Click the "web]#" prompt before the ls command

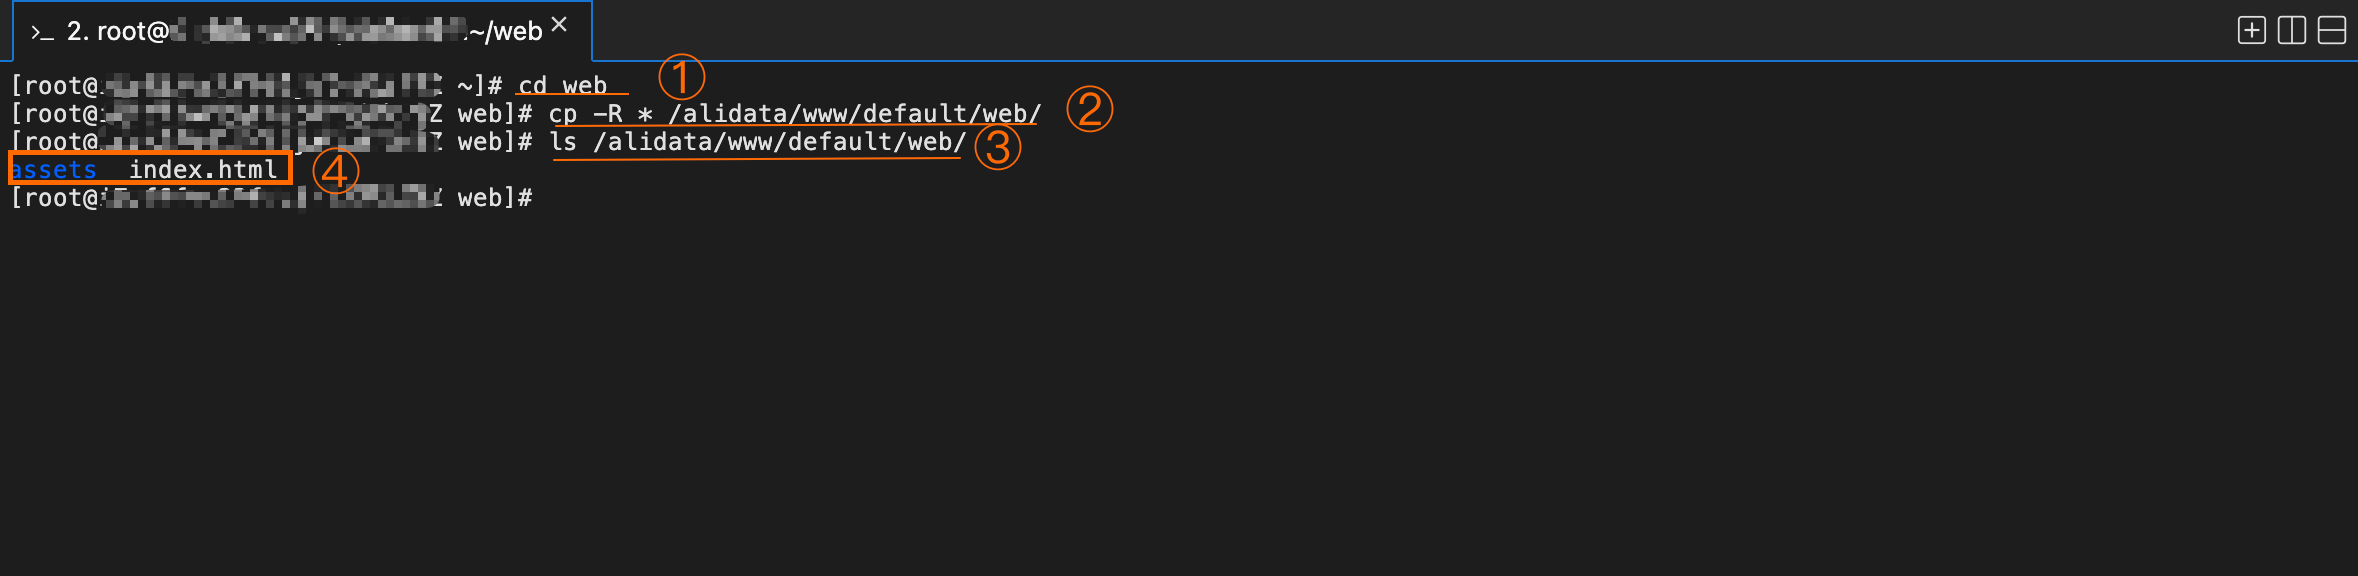494,142
